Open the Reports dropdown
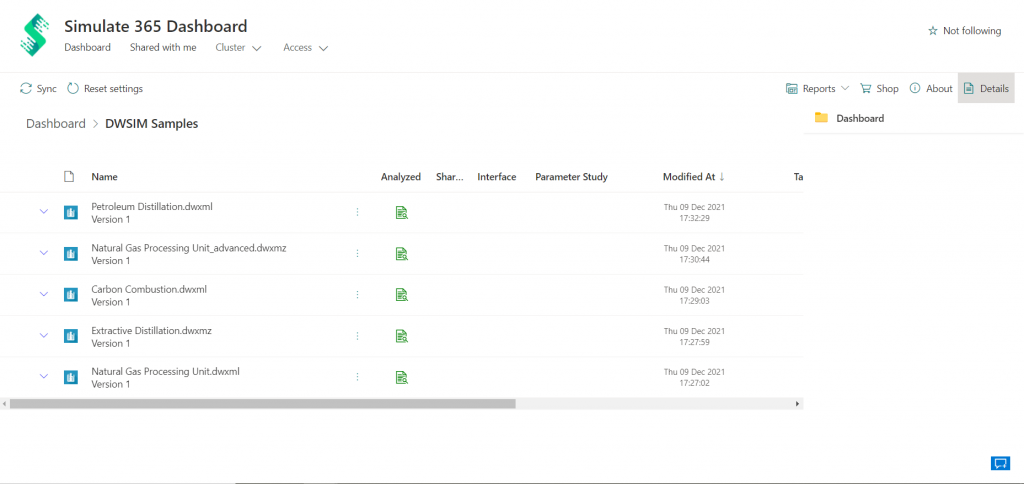The image size is (1024, 484). pos(817,89)
